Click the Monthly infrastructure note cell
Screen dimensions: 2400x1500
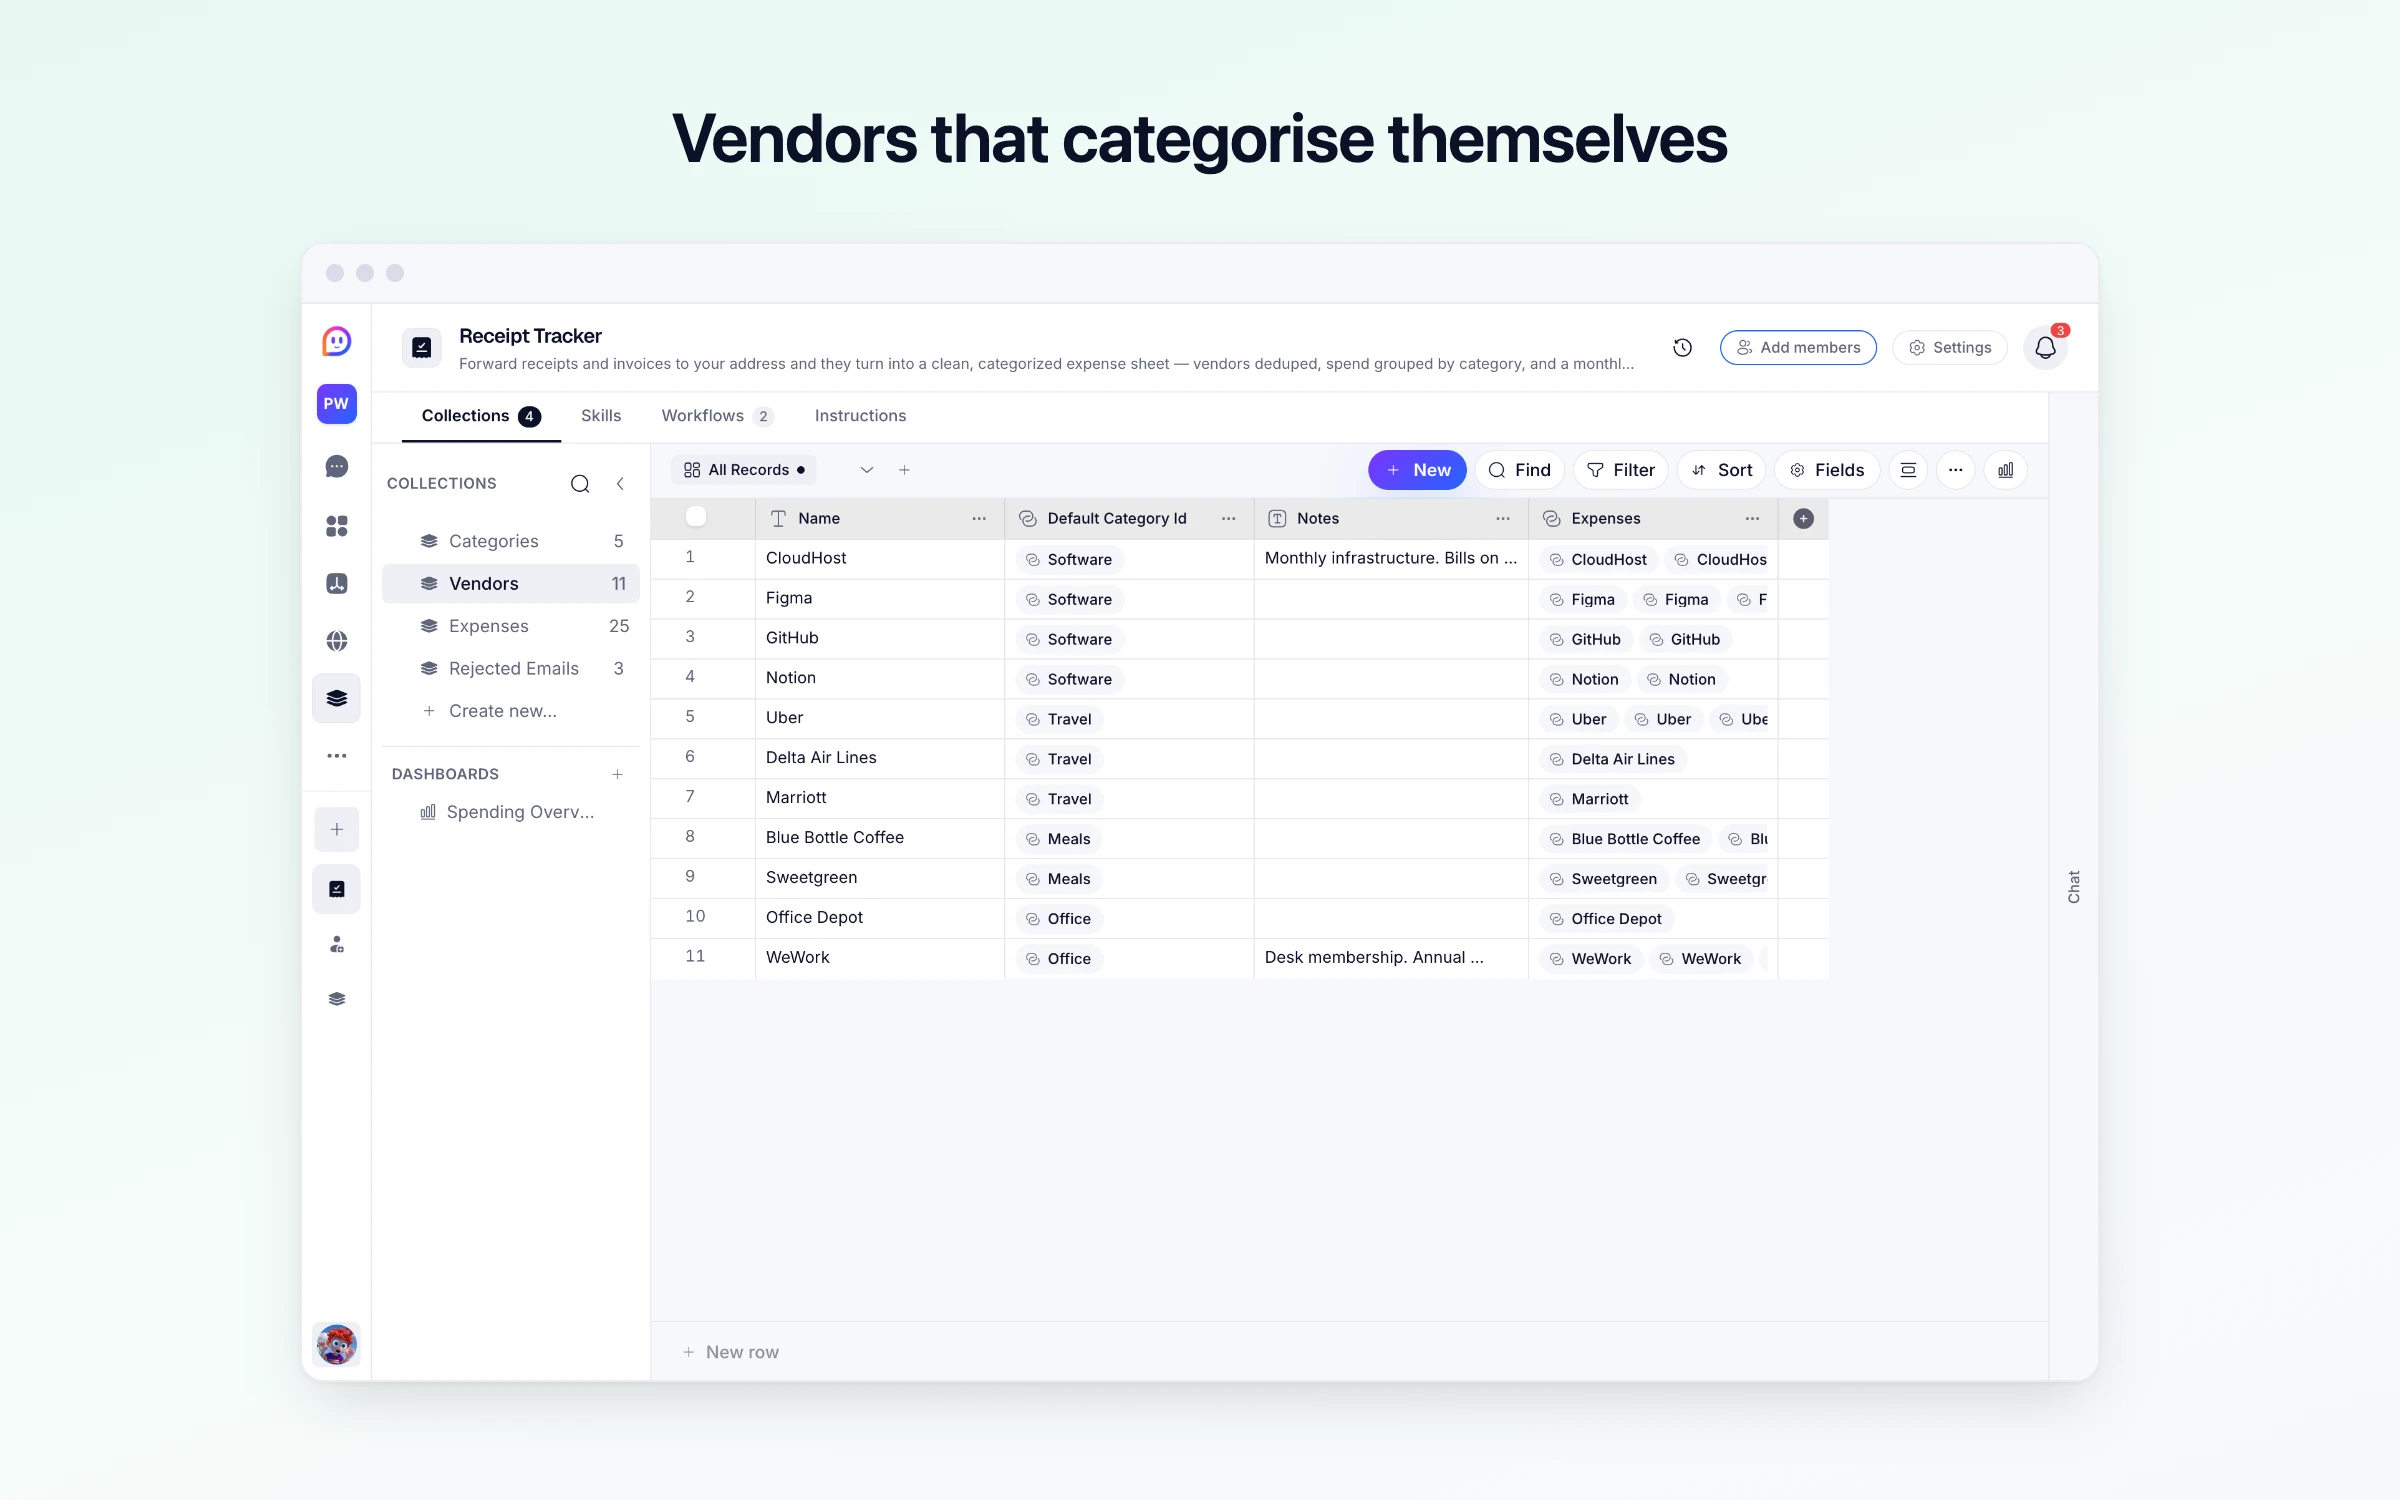coord(1391,558)
